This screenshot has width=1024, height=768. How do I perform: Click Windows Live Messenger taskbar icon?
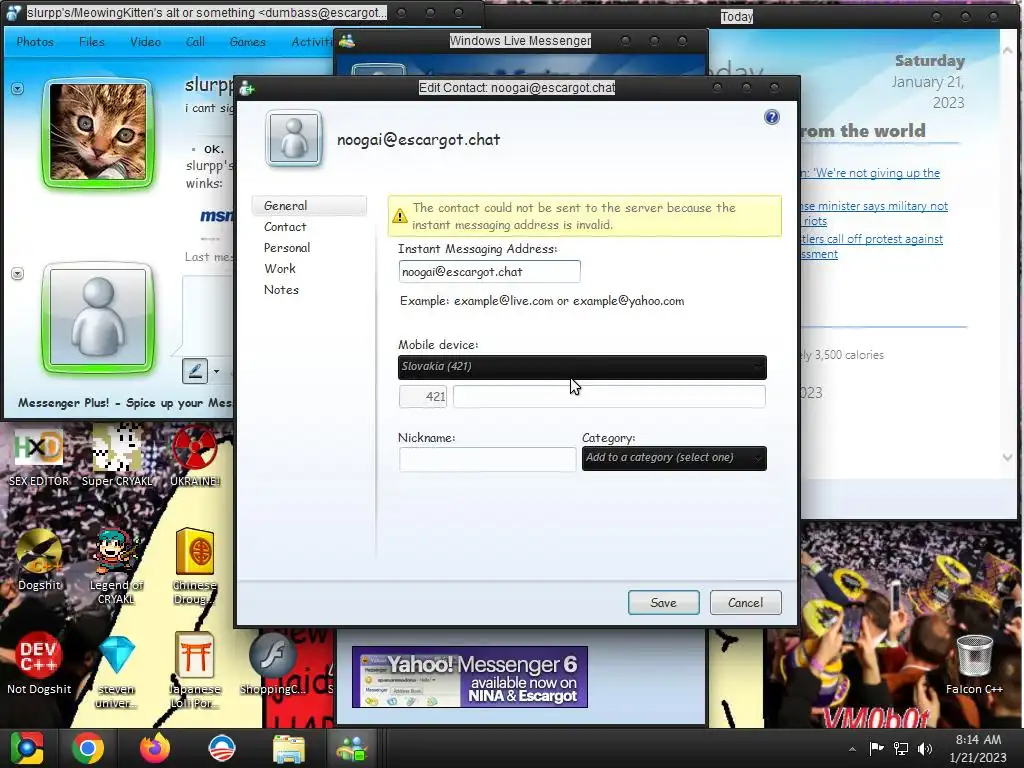pos(352,749)
